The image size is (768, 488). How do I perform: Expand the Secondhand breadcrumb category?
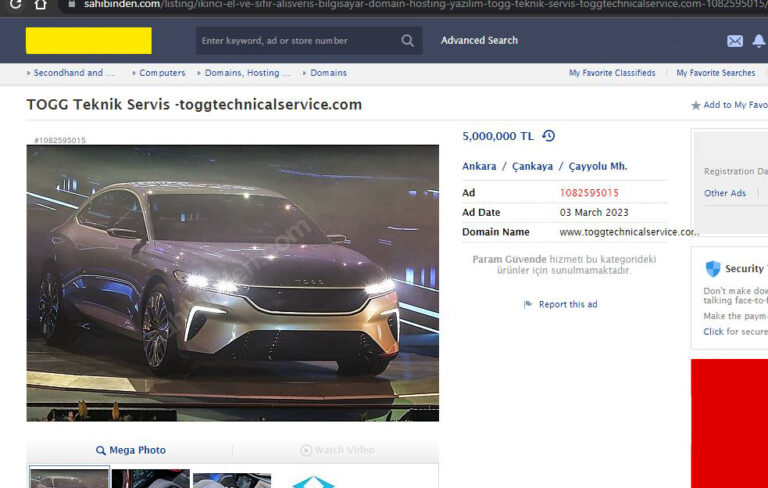(68, 73)
